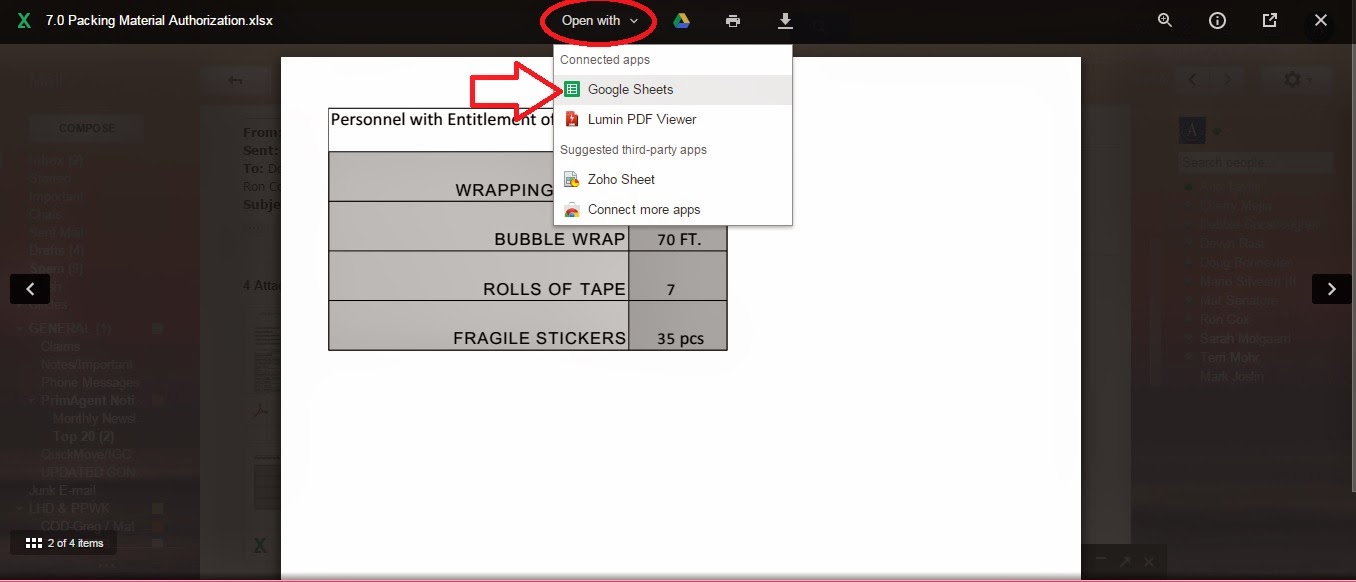Open the Junk E-mail label

(x=61, y=491)
